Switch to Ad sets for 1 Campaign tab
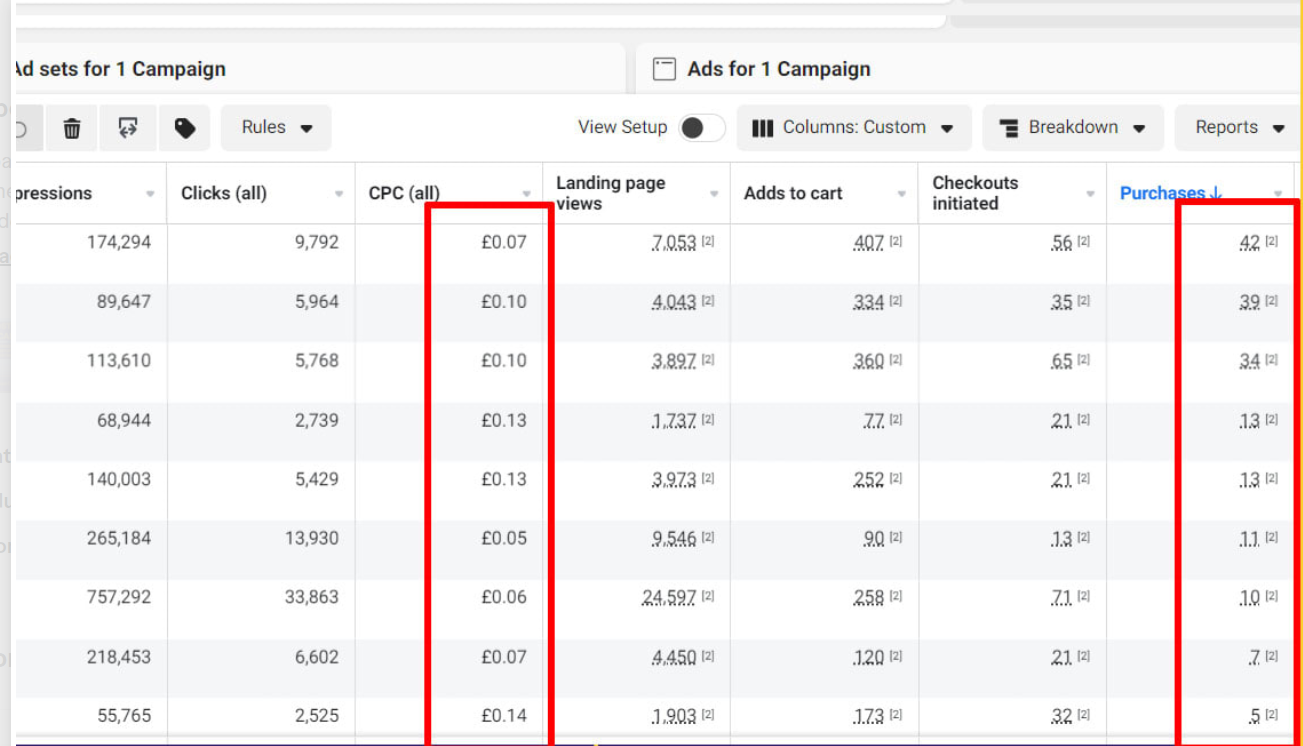The width and height of the screenshot is (1303, 746). pos(118,69)
